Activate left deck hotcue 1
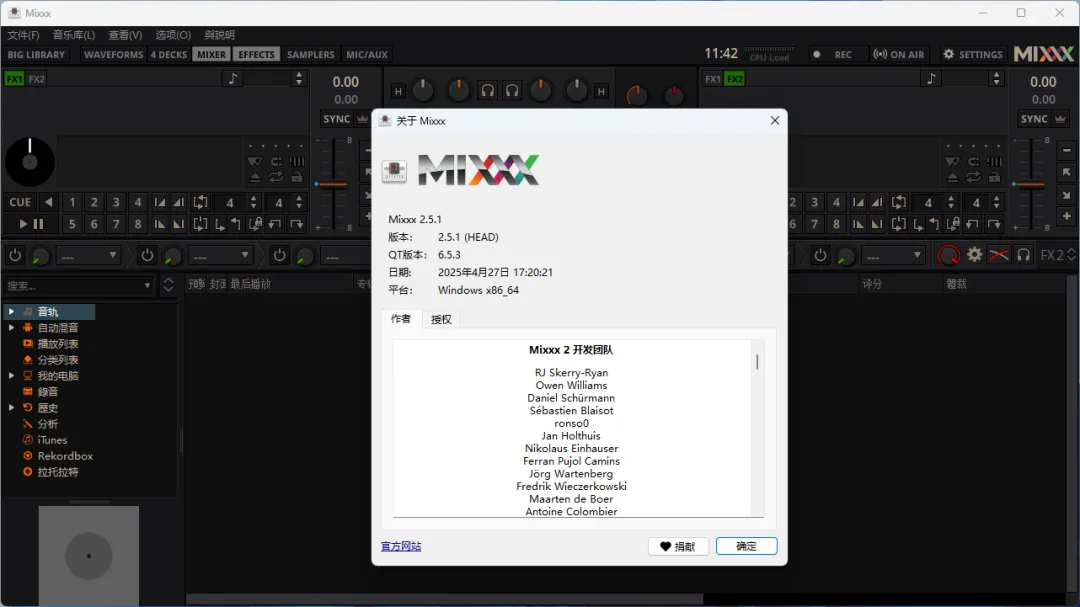 (72, 203)
